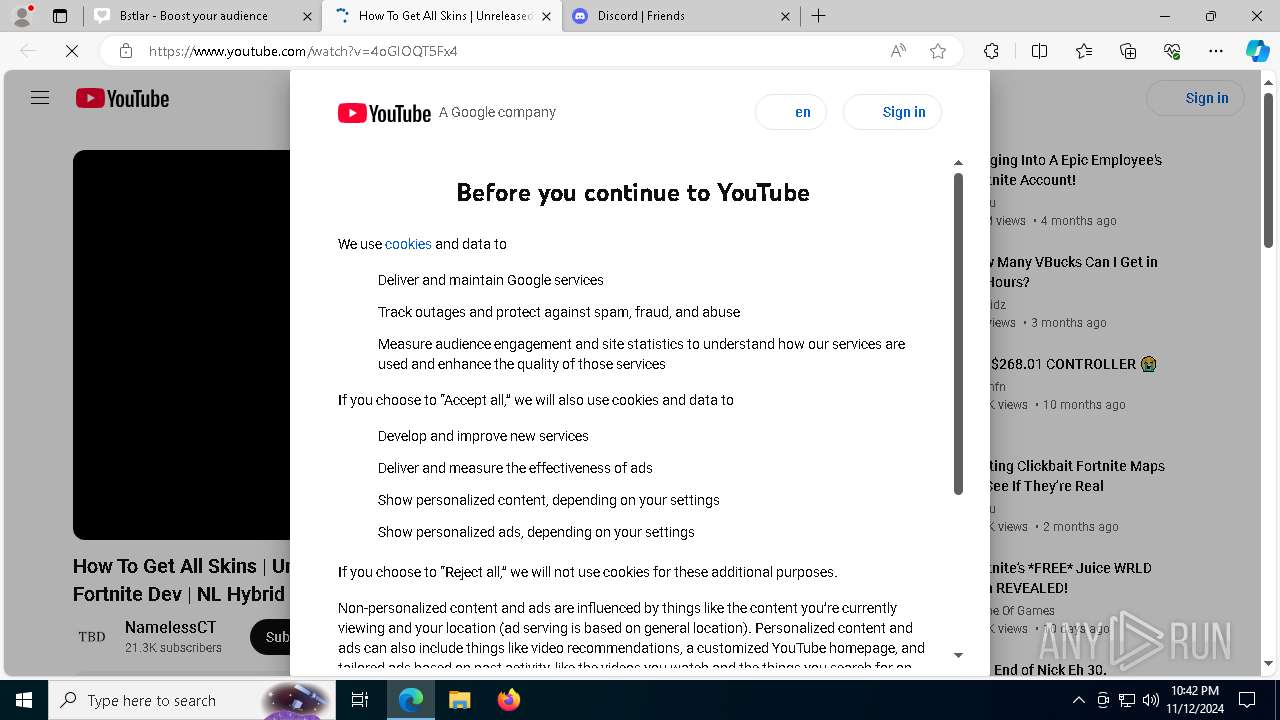Open File Explorer taskbar icon
Screen dimensions: 1280x720
tap(459, 700)
